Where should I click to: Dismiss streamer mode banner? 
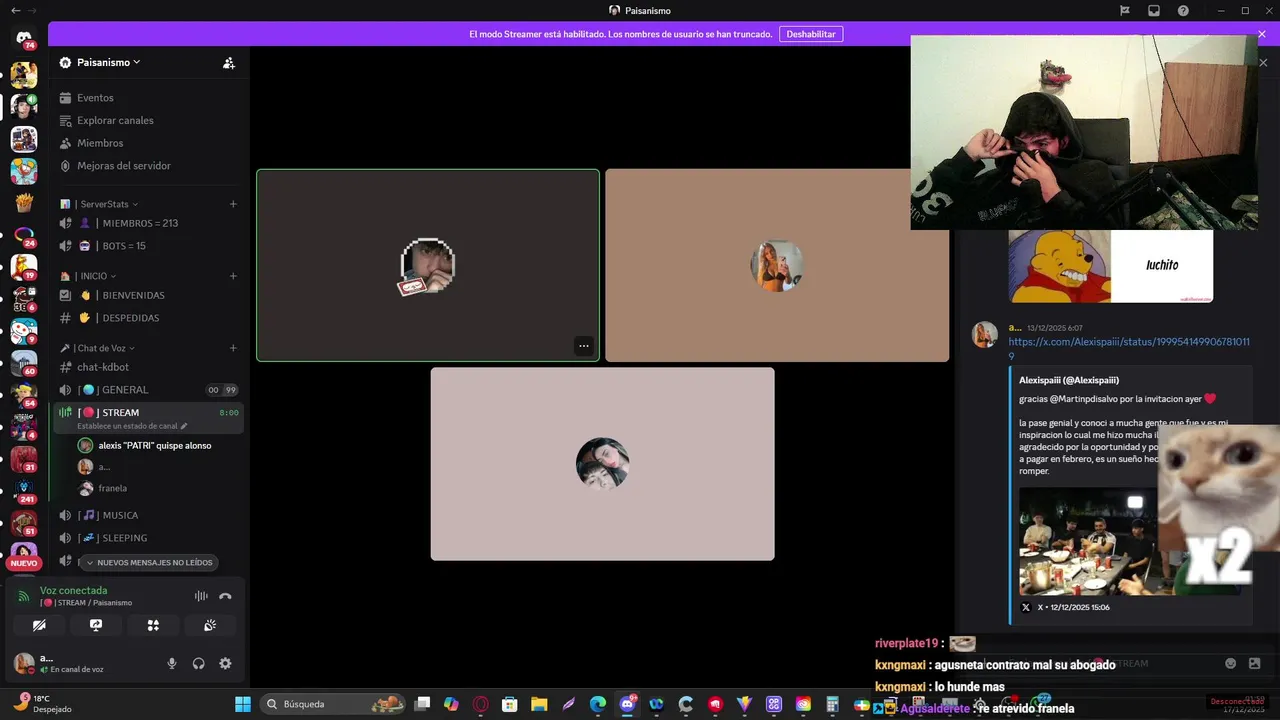tap(1262, 34)
